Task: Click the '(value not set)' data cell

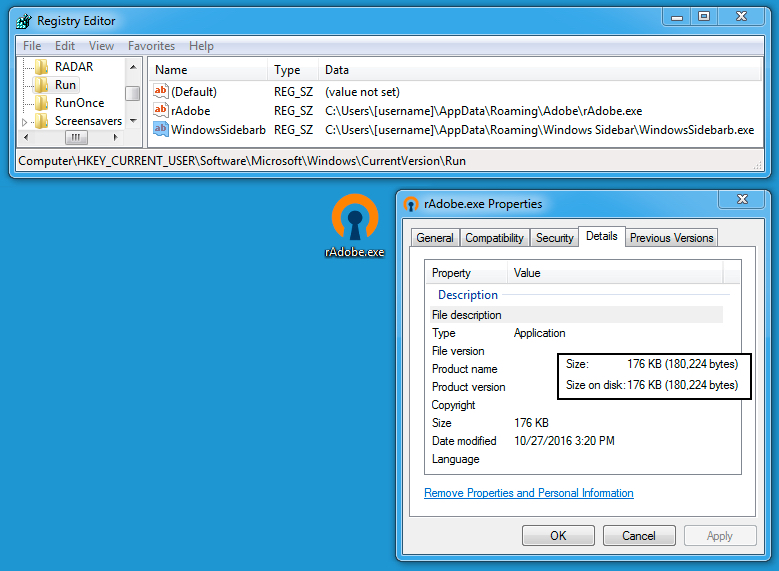Action: [x=362, y=92]
